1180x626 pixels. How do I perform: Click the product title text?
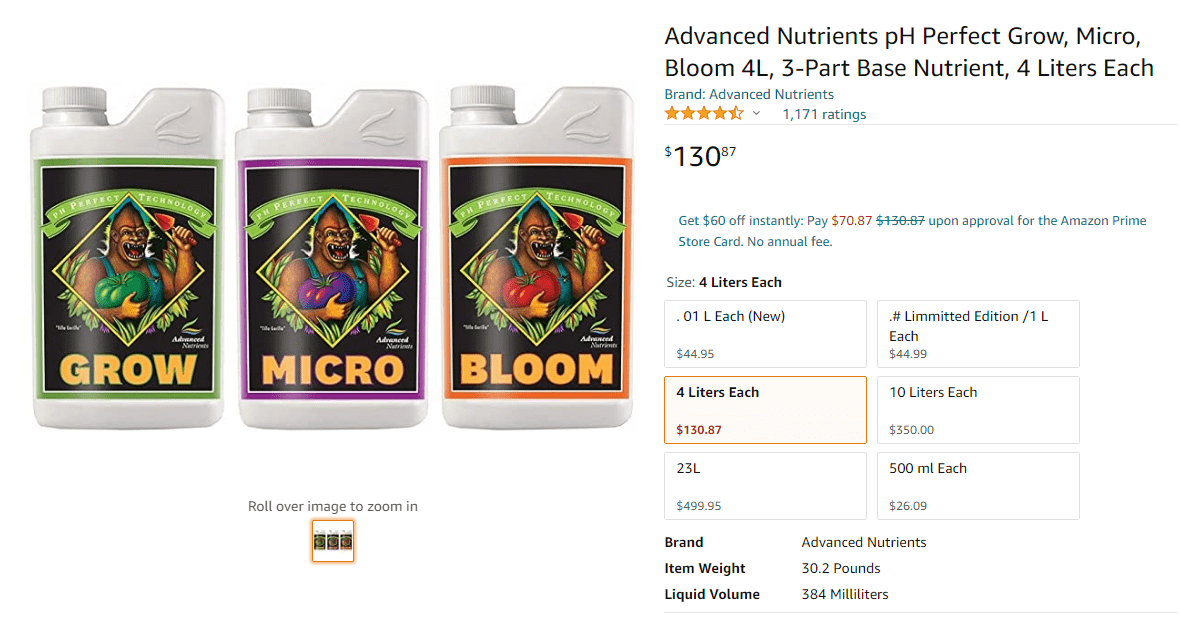pyautogui.click(x=909, y=52)
